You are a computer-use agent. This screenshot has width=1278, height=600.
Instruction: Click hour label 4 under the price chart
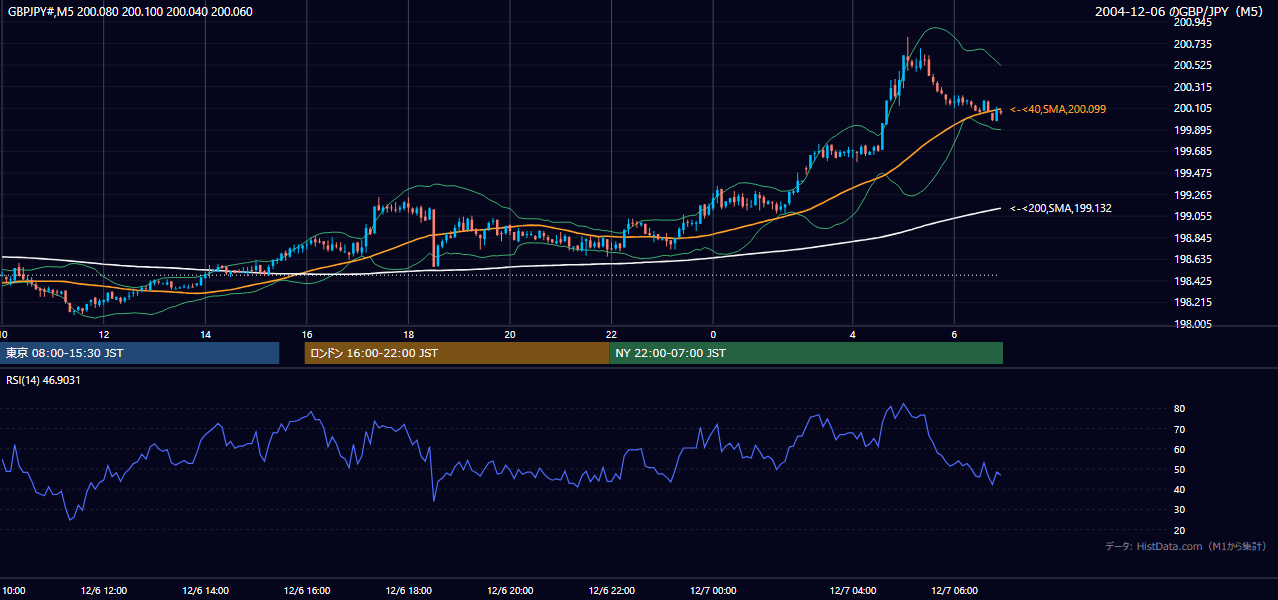(853, 334)
